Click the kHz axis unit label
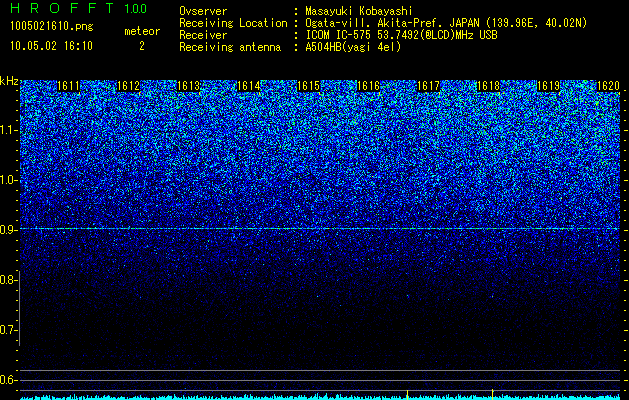 tap(9, 81)
